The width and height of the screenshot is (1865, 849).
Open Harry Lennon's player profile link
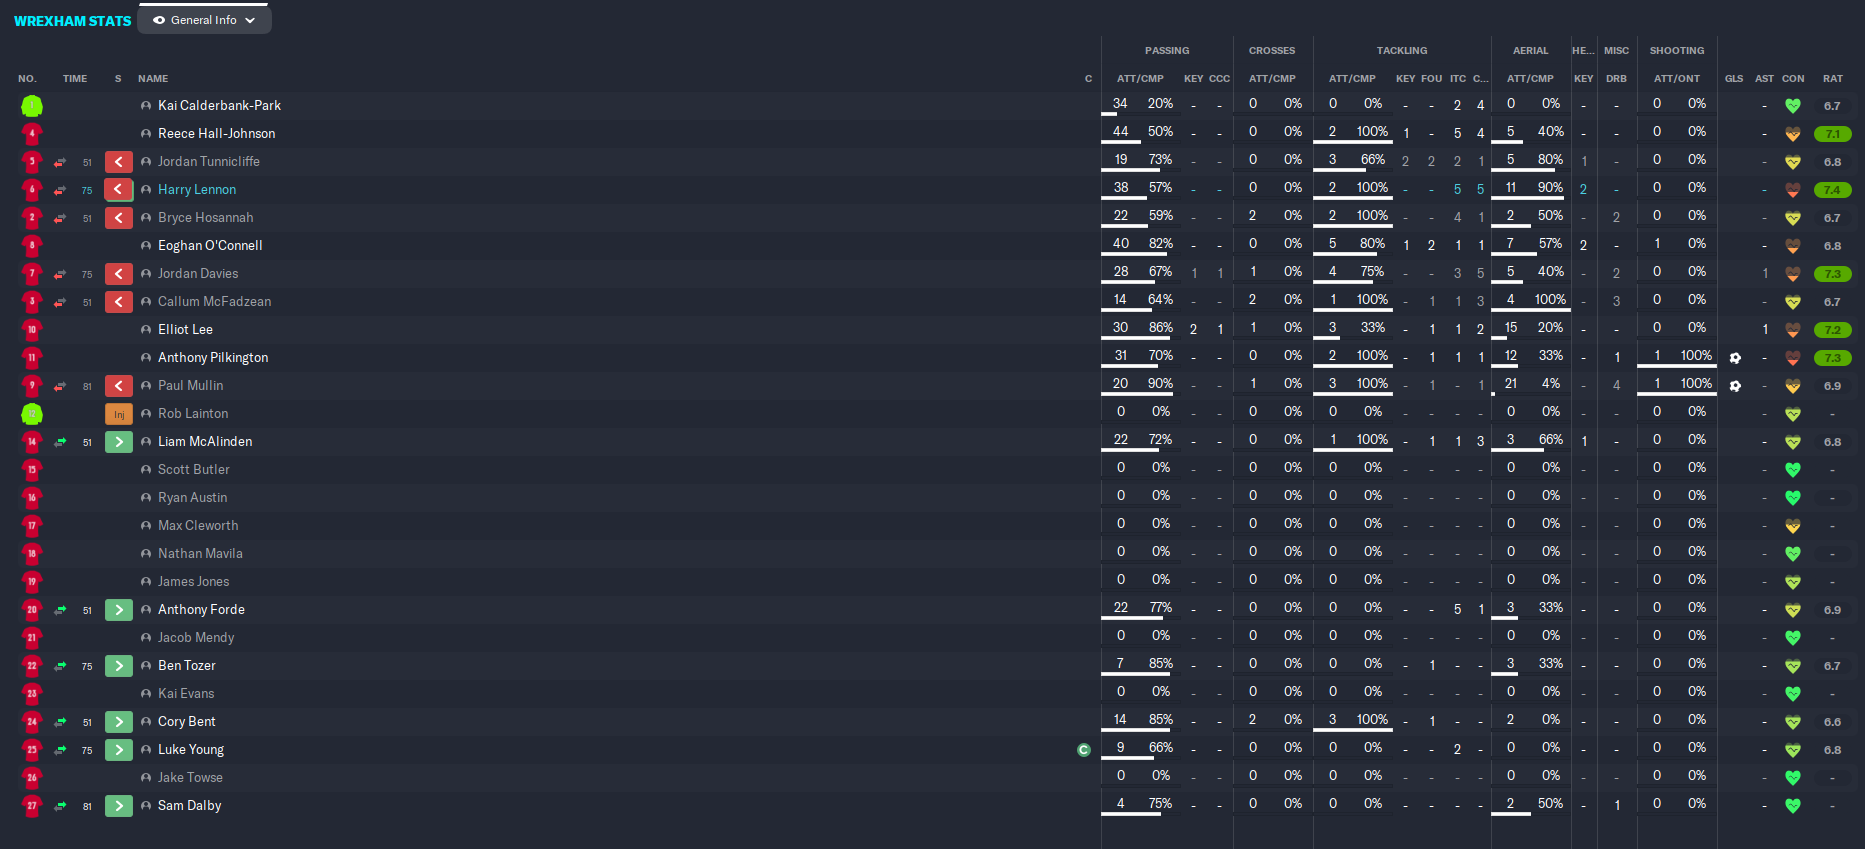click(x=197, y=189)
